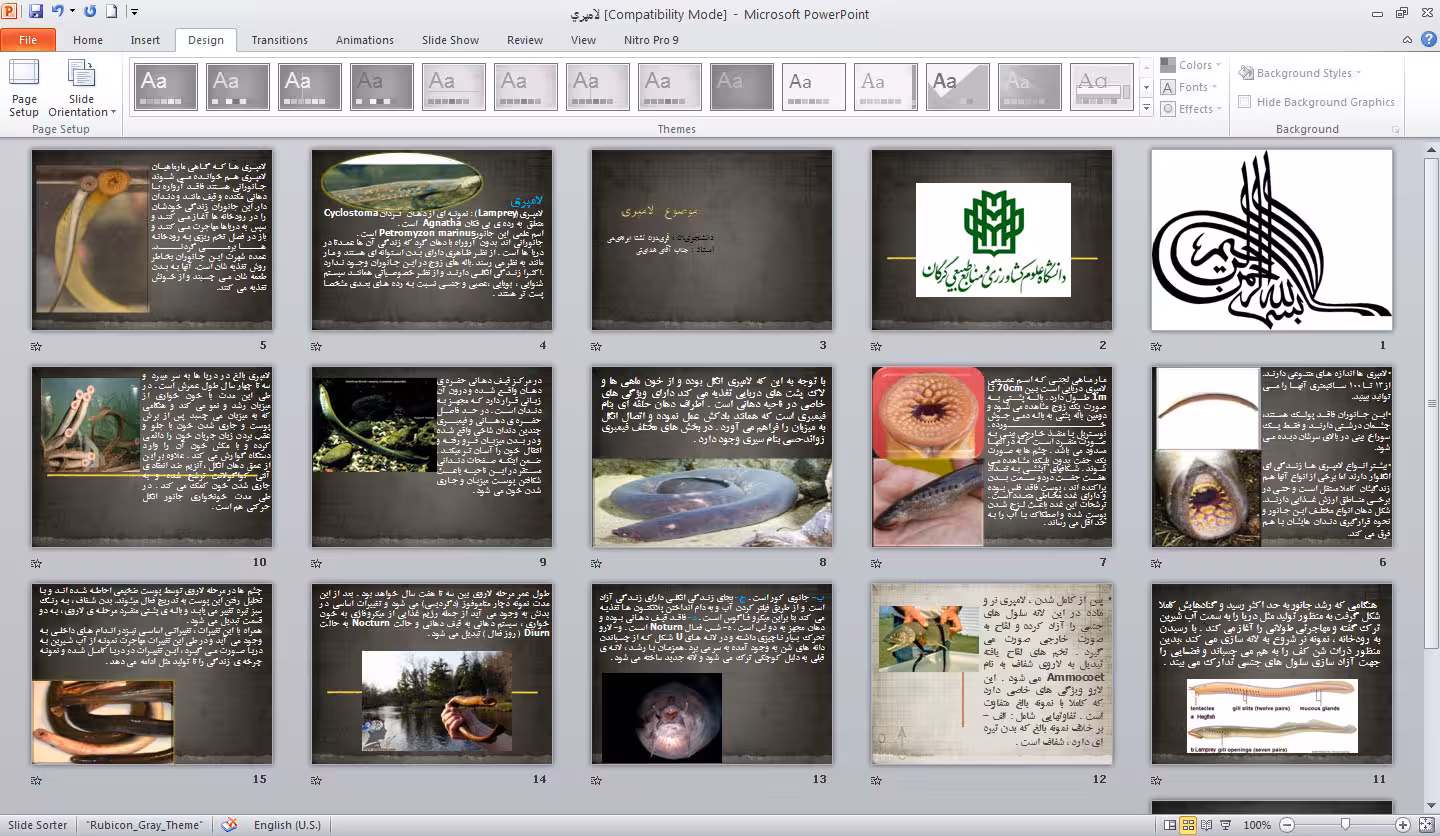Apply the first theme in the Themes gallery
The width and height of the screenshot is (1440, 836).
[166, 87]
